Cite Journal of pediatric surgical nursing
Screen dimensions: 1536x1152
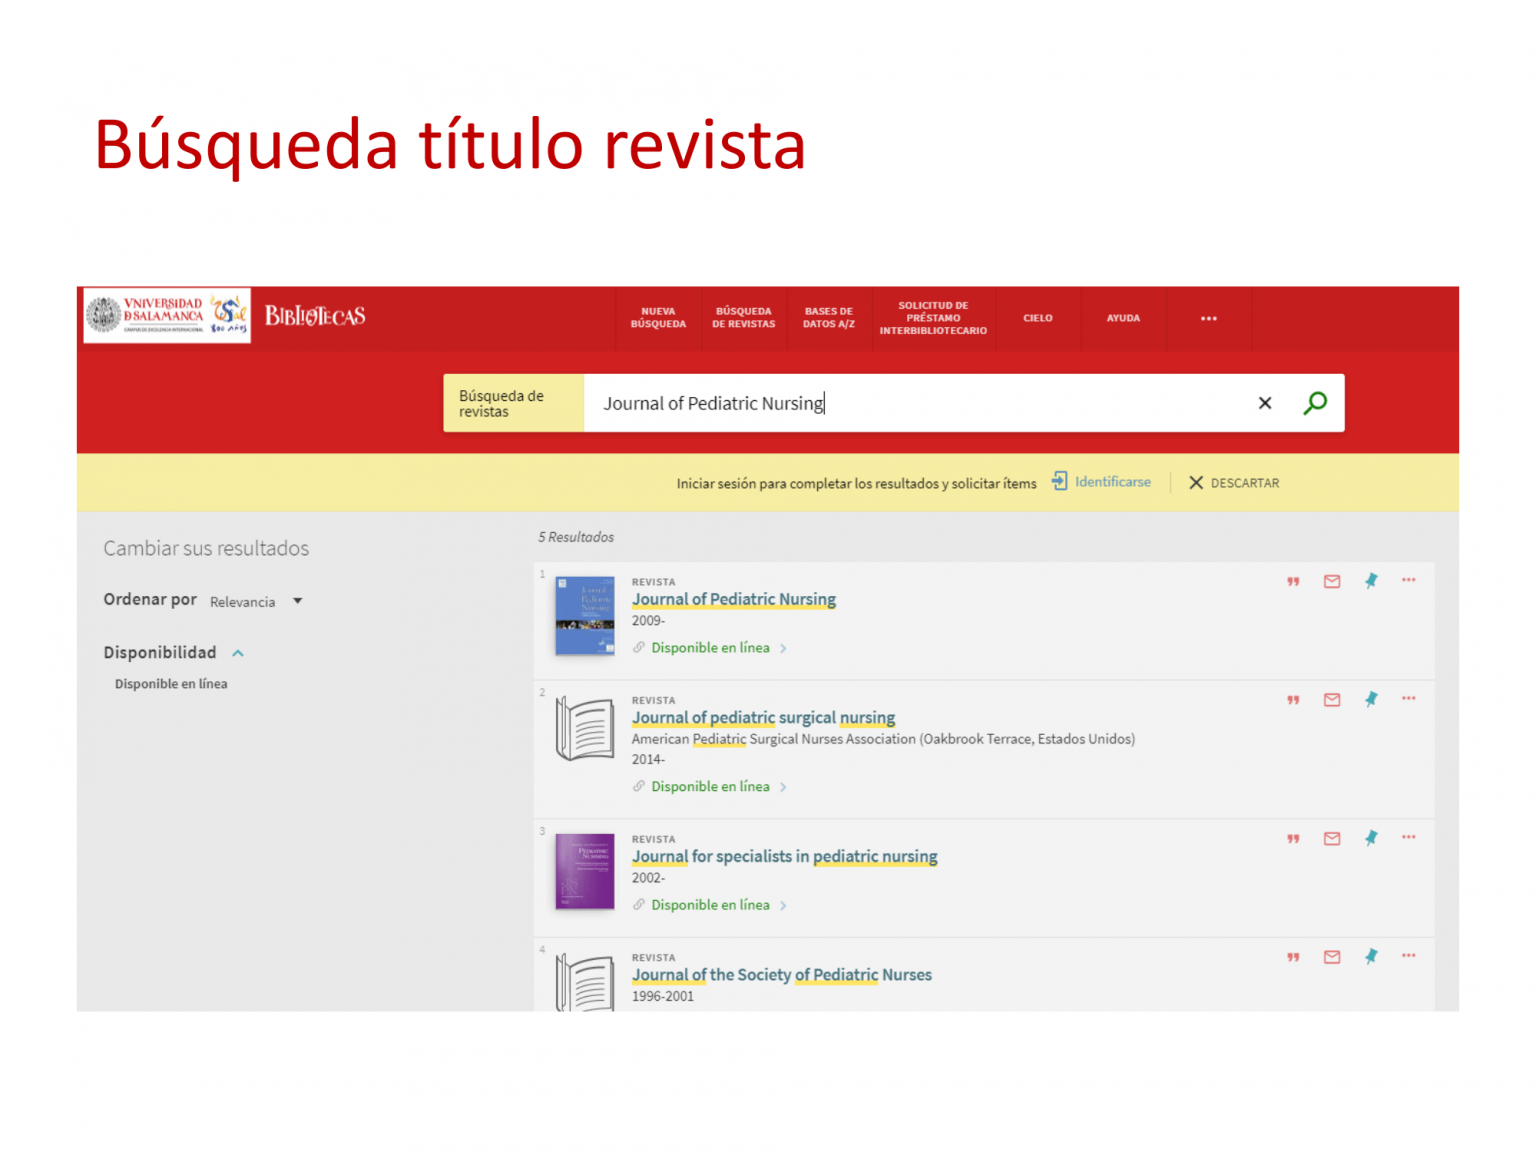(x=1293, y=700)
